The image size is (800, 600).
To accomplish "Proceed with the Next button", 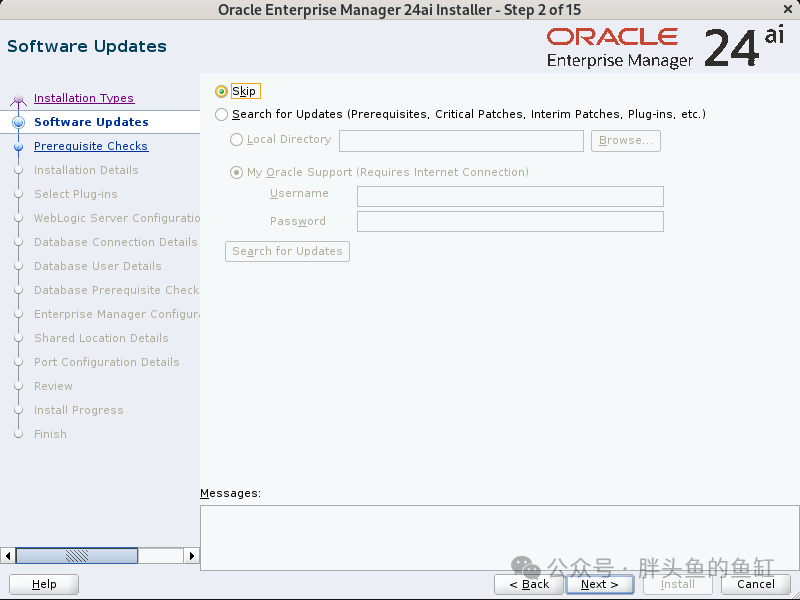I will [x=599, y=584].
